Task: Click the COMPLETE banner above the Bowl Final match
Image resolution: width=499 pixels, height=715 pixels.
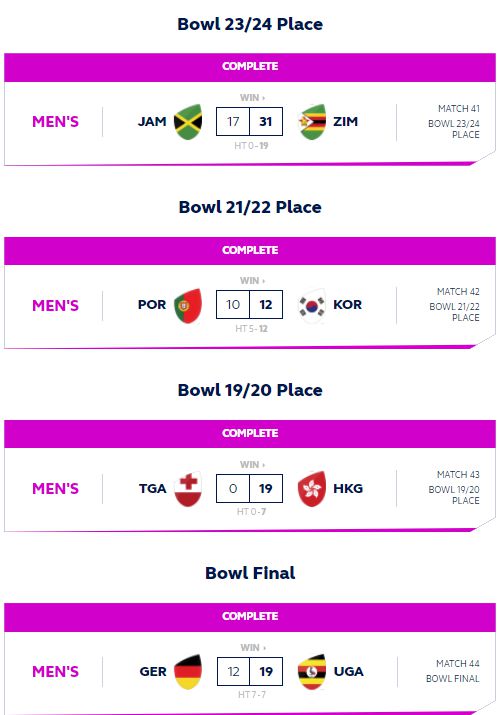Action: [250, 617]
